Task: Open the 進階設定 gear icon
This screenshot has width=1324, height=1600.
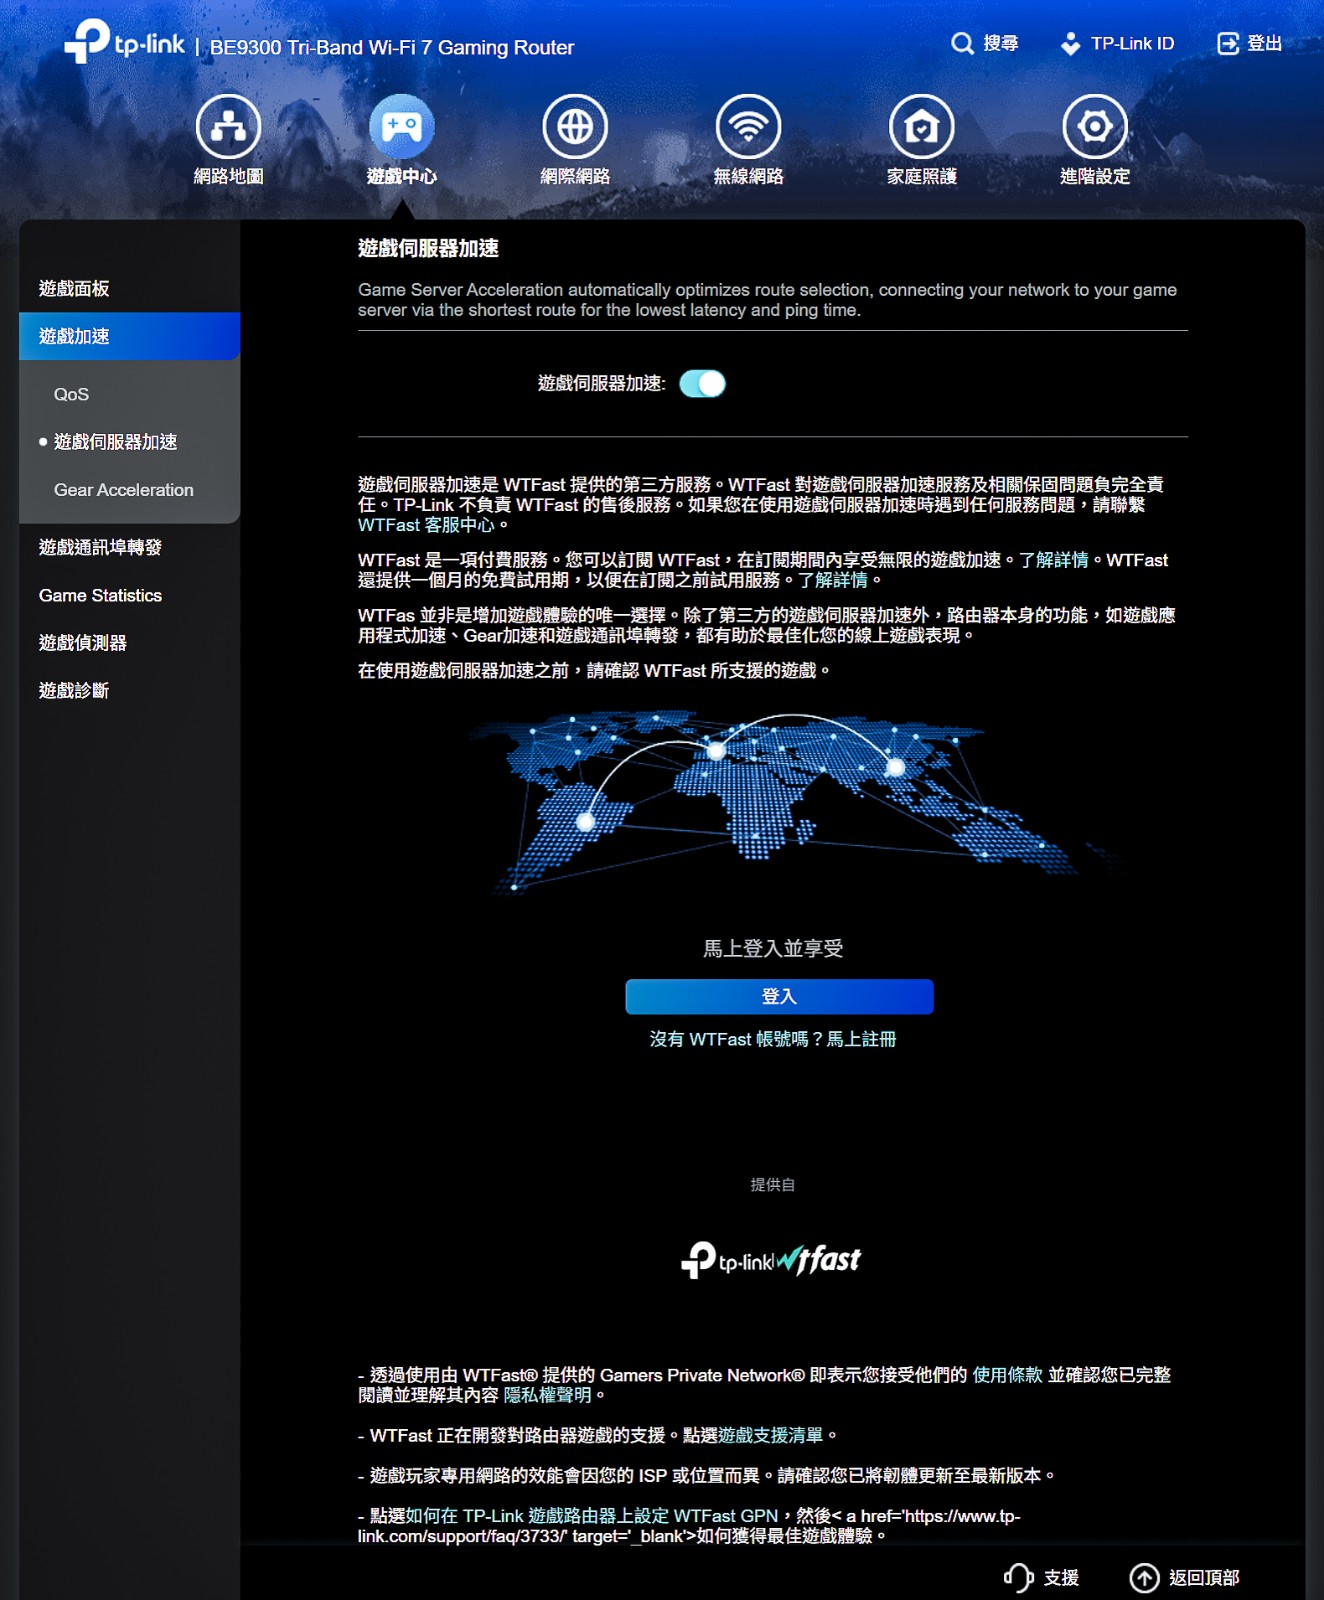Action: [x=1095, y=127]
